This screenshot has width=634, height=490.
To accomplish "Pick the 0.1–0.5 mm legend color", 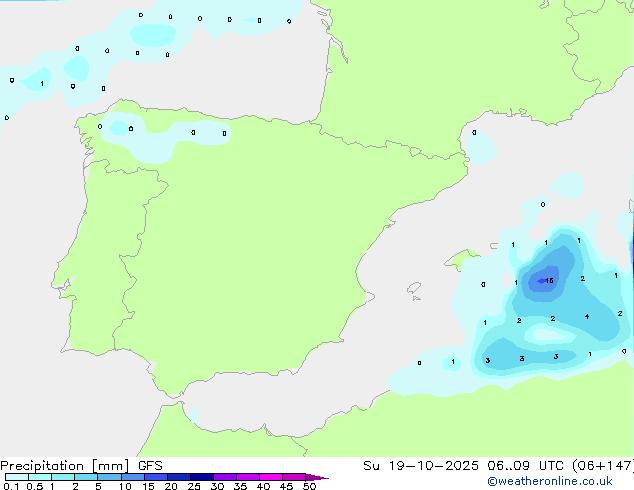I will 17,477.
